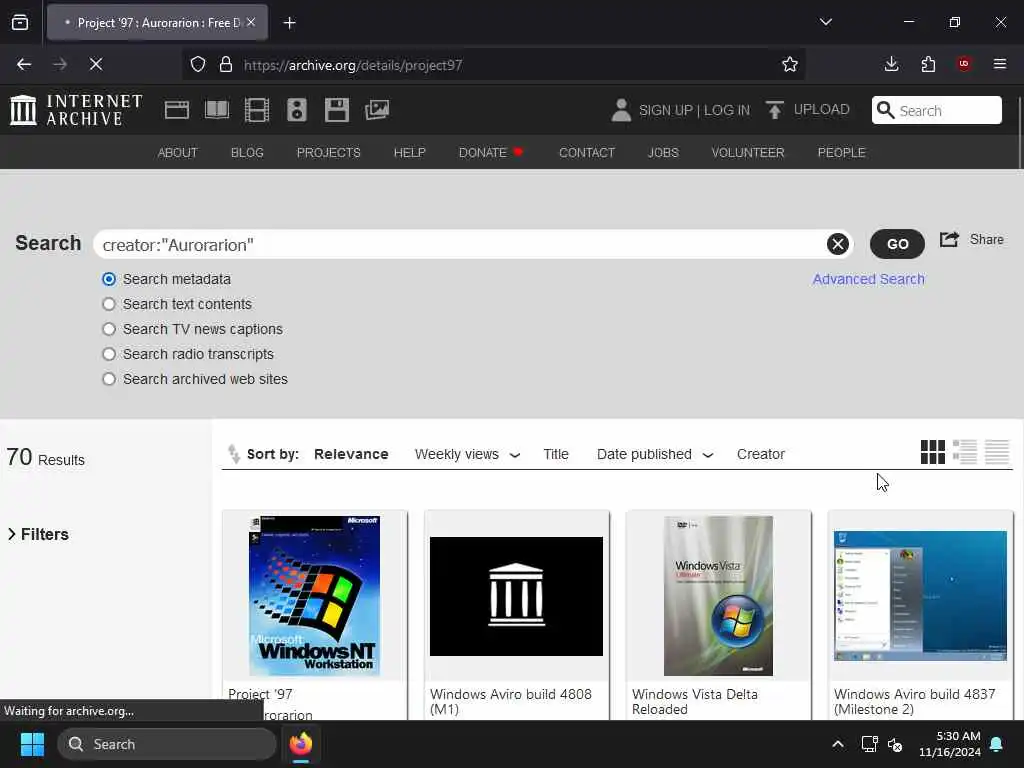
Task: Bookmark this page with star icon
Action: (x=790, y=64)
